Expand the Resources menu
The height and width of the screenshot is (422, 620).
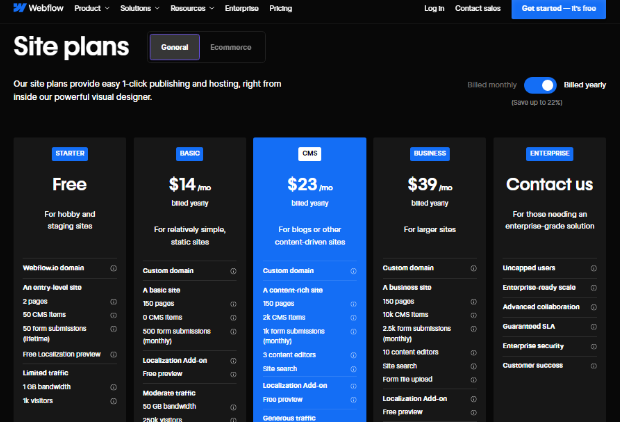coord(192,8)
